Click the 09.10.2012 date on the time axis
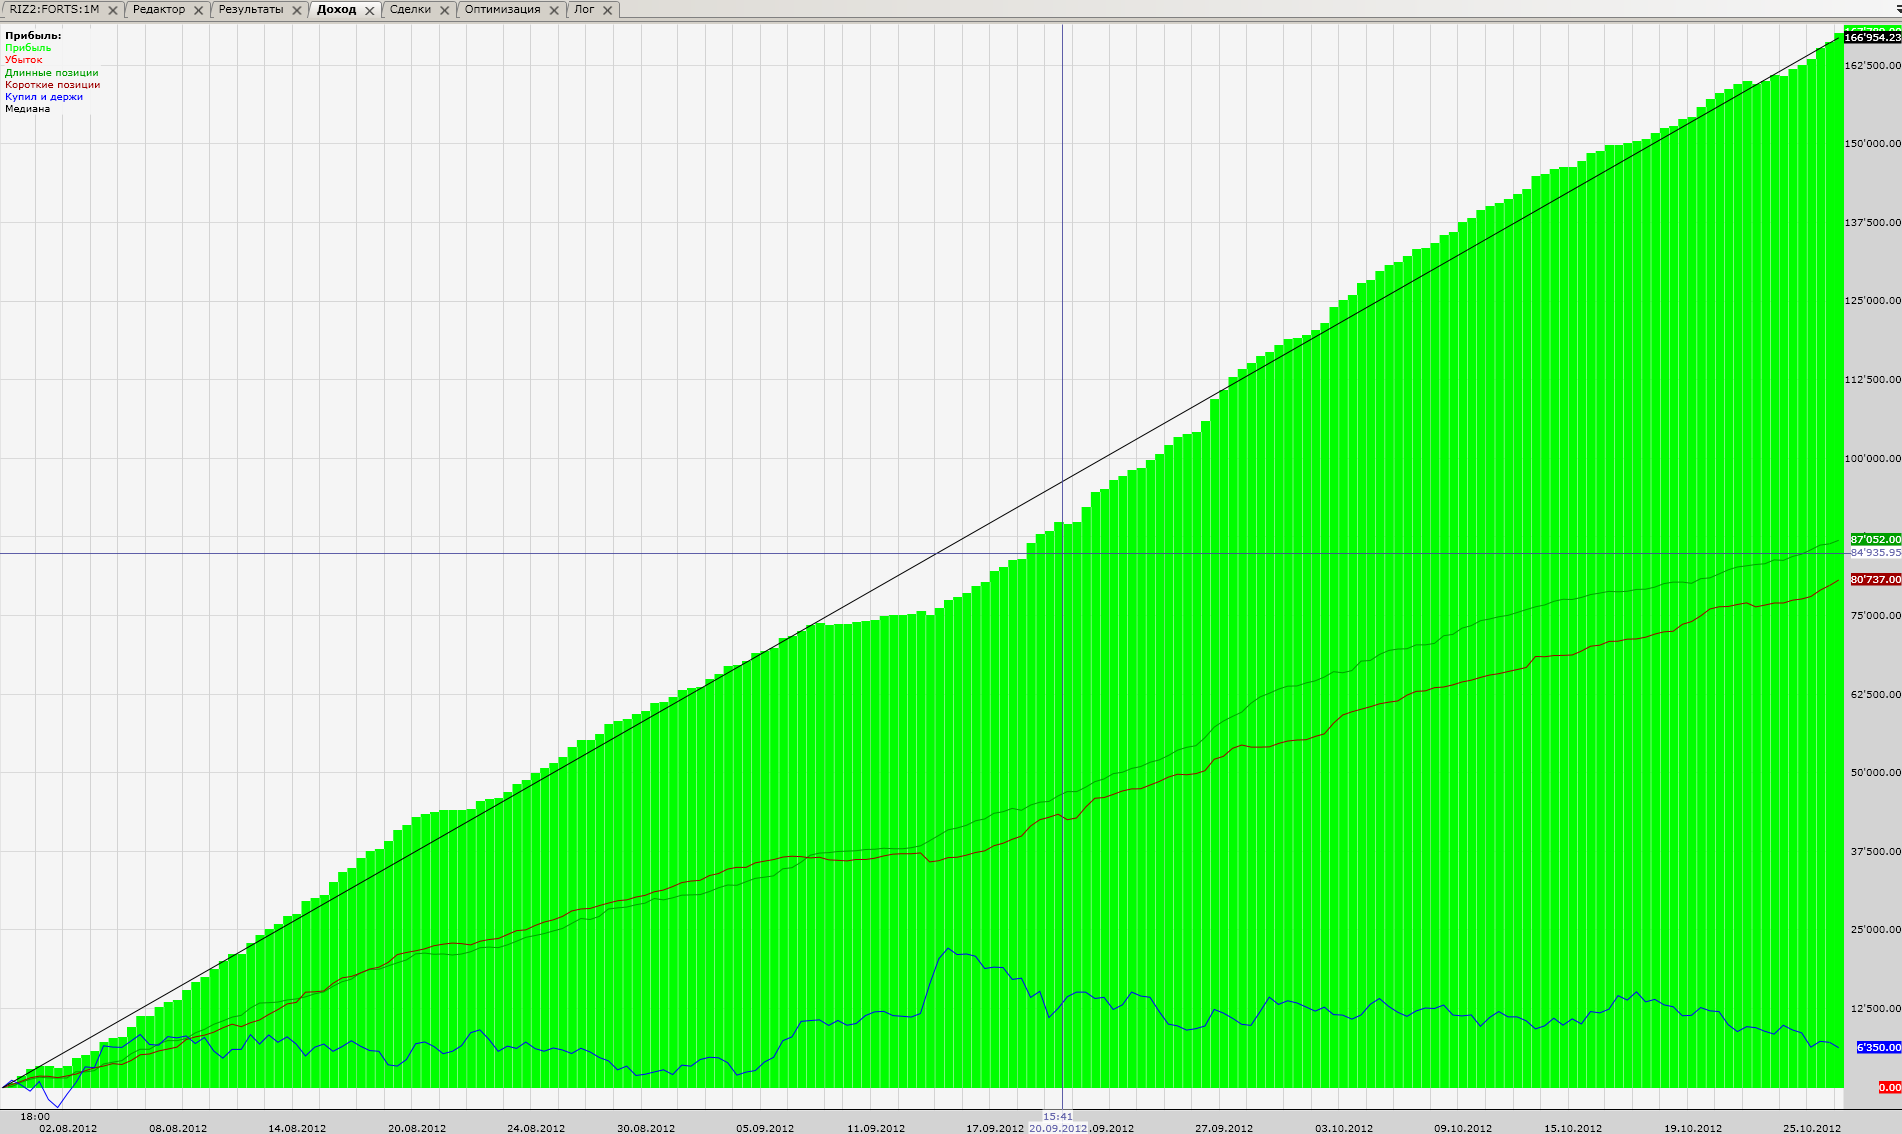Viewport: 1902px width, 1134px height. click(1463, 1128)
